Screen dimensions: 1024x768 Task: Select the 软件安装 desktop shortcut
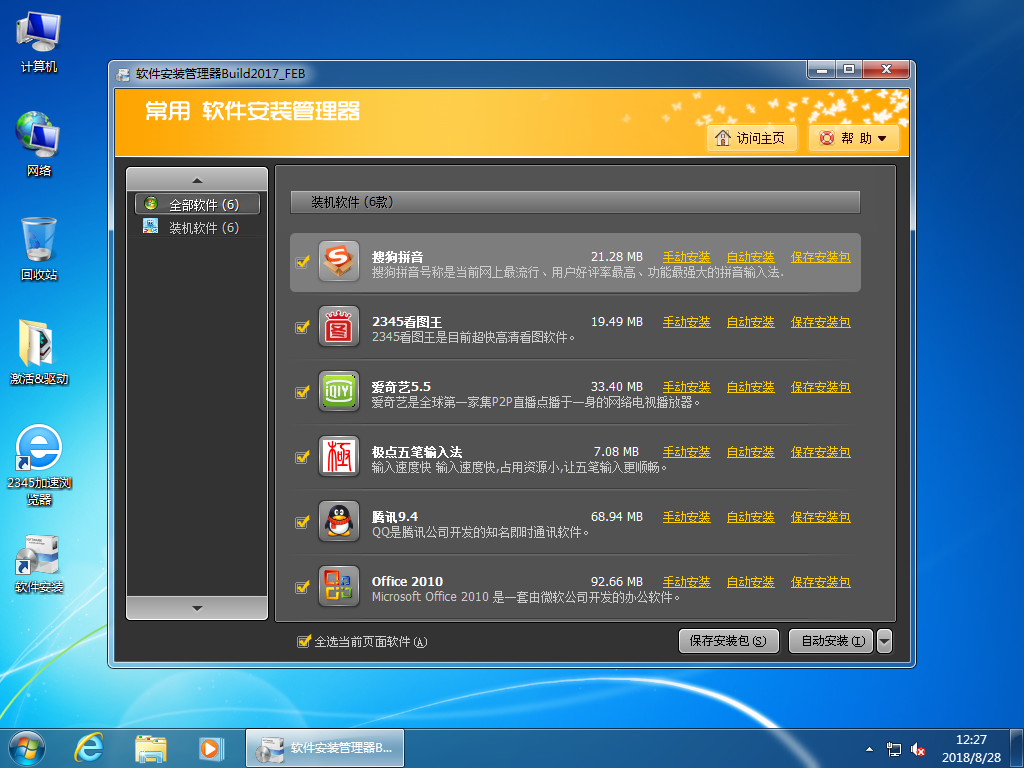tap(39, 564)
